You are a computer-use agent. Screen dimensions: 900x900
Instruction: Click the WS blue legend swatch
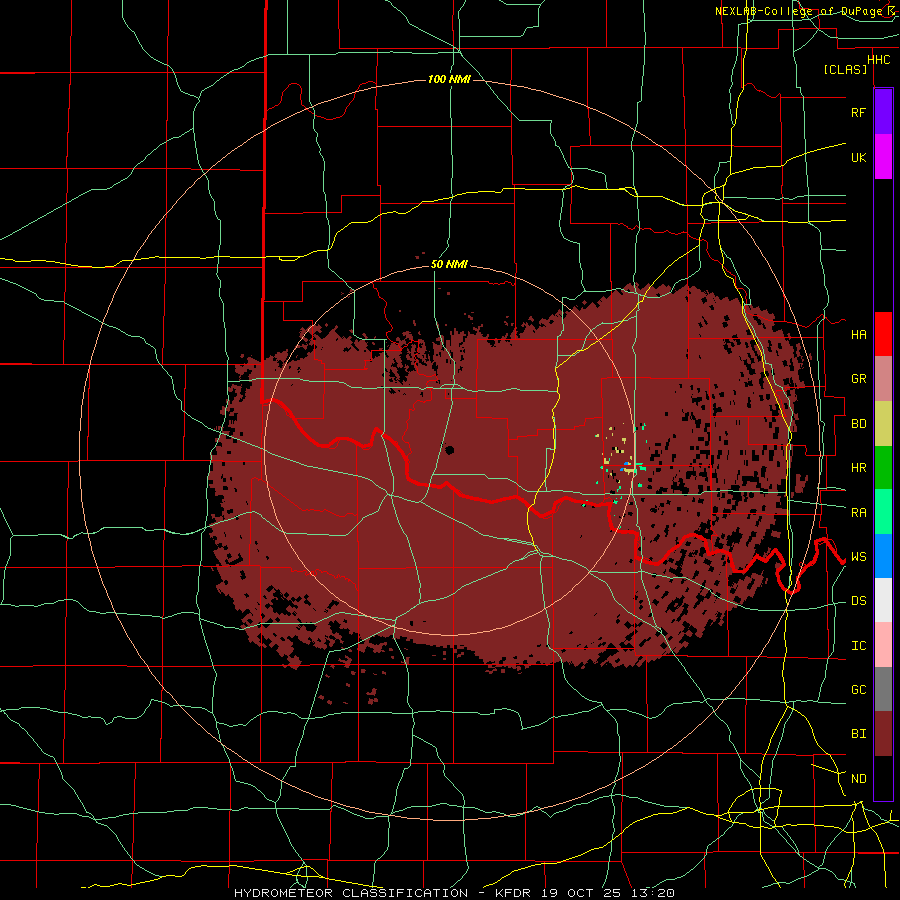pyautogui.click(x=883, y=556)
